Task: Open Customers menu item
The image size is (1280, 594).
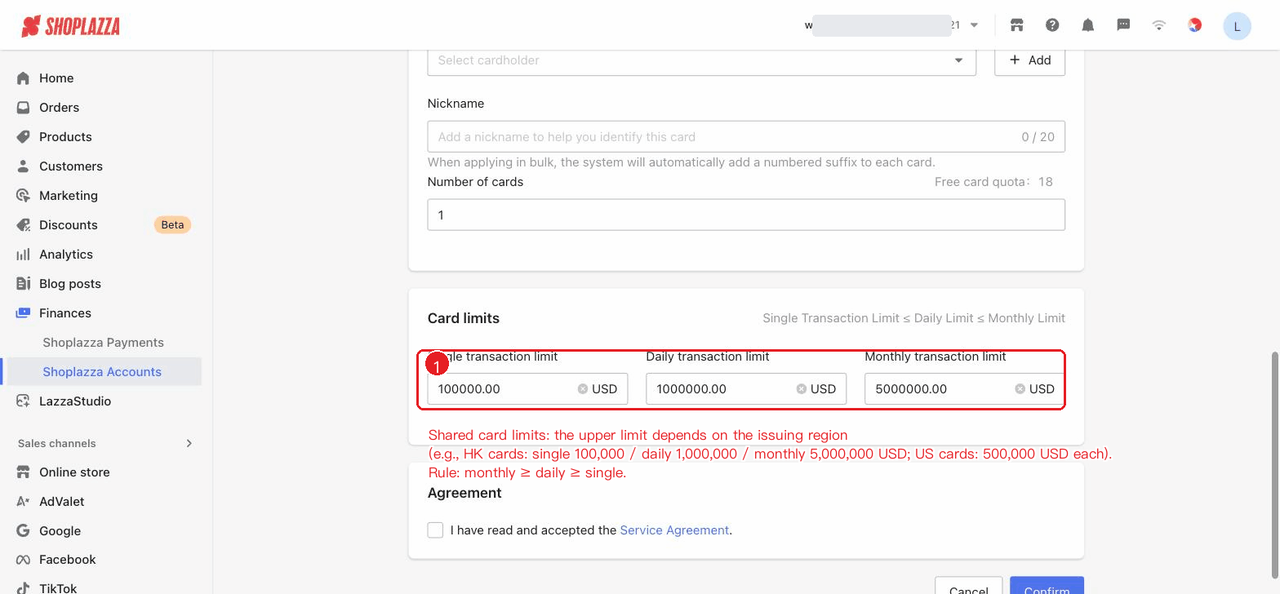Action: tap(71, 166)
